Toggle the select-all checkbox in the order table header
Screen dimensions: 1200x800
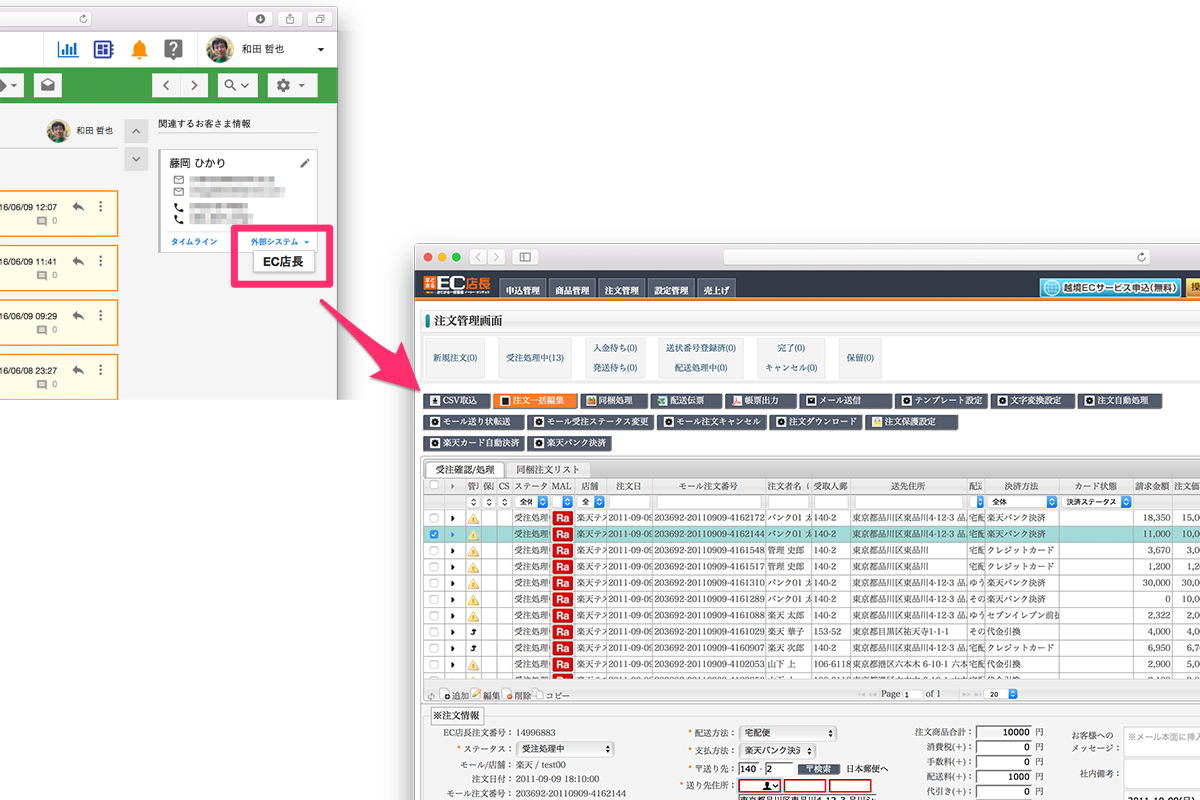433,485
